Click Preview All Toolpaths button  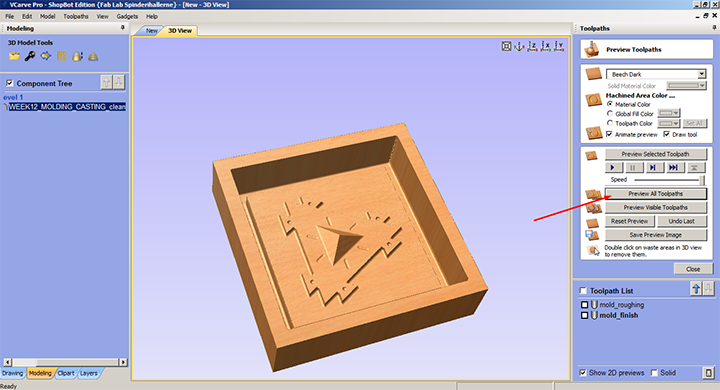[x=655, y=193]
